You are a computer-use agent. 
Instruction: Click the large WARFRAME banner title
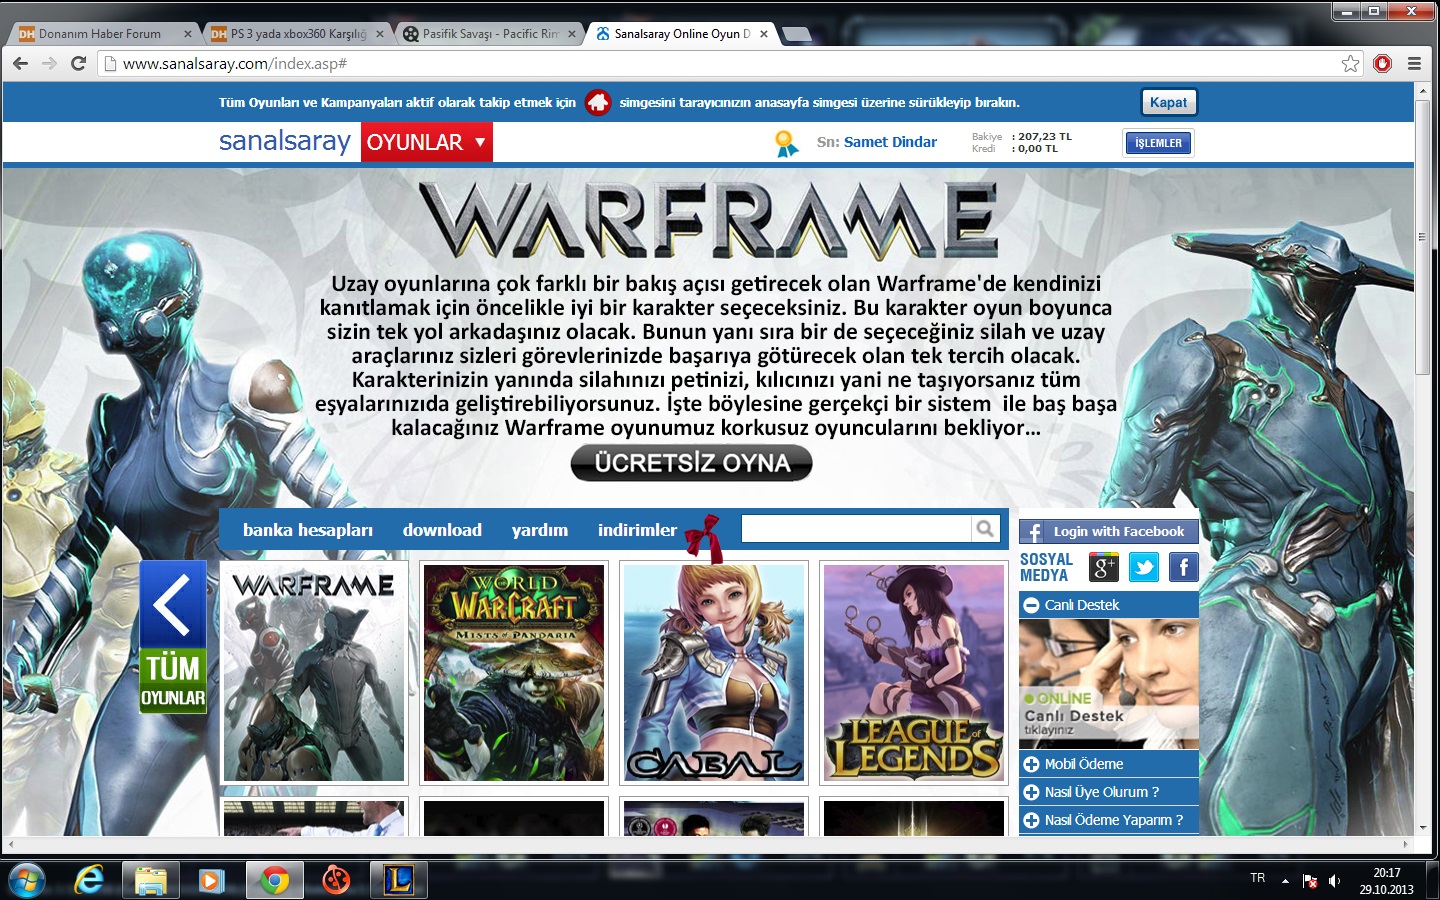click(708, 220)
